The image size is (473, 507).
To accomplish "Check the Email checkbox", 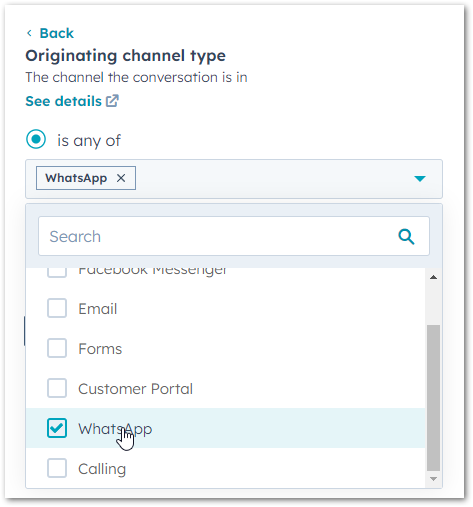I will [x=57, y=308].
